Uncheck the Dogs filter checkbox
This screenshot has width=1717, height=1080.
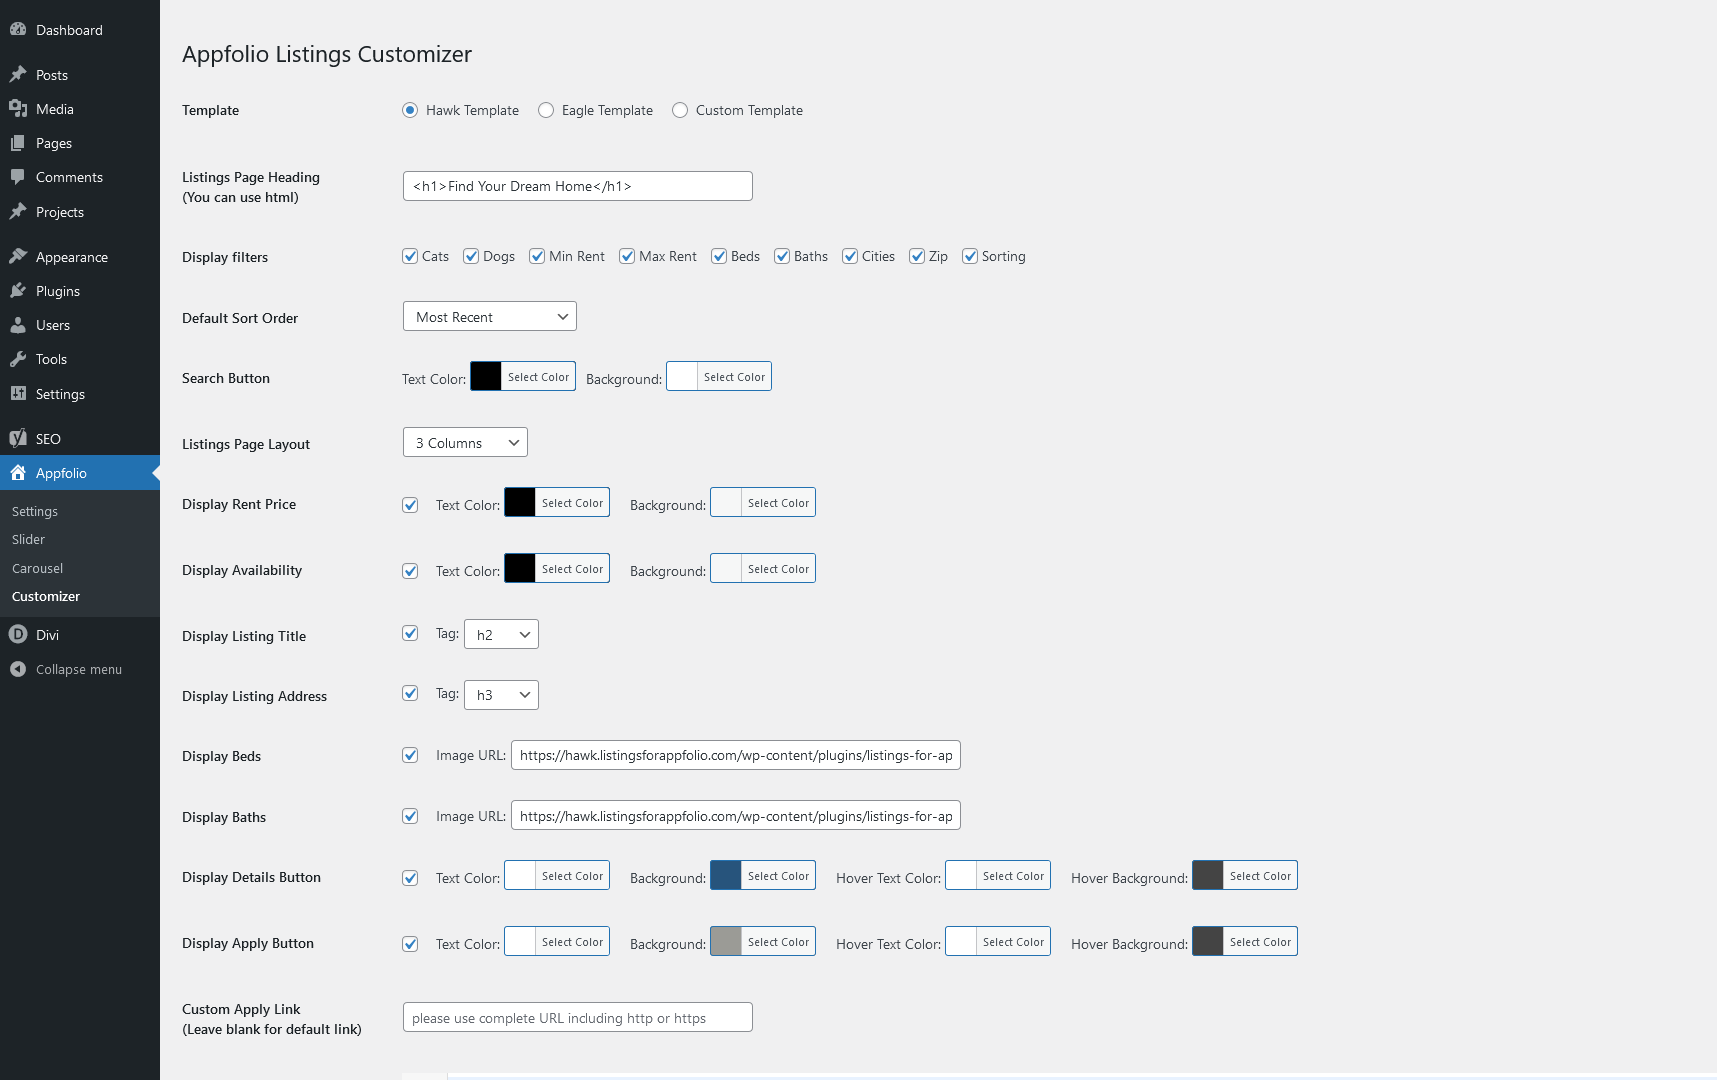471,256
